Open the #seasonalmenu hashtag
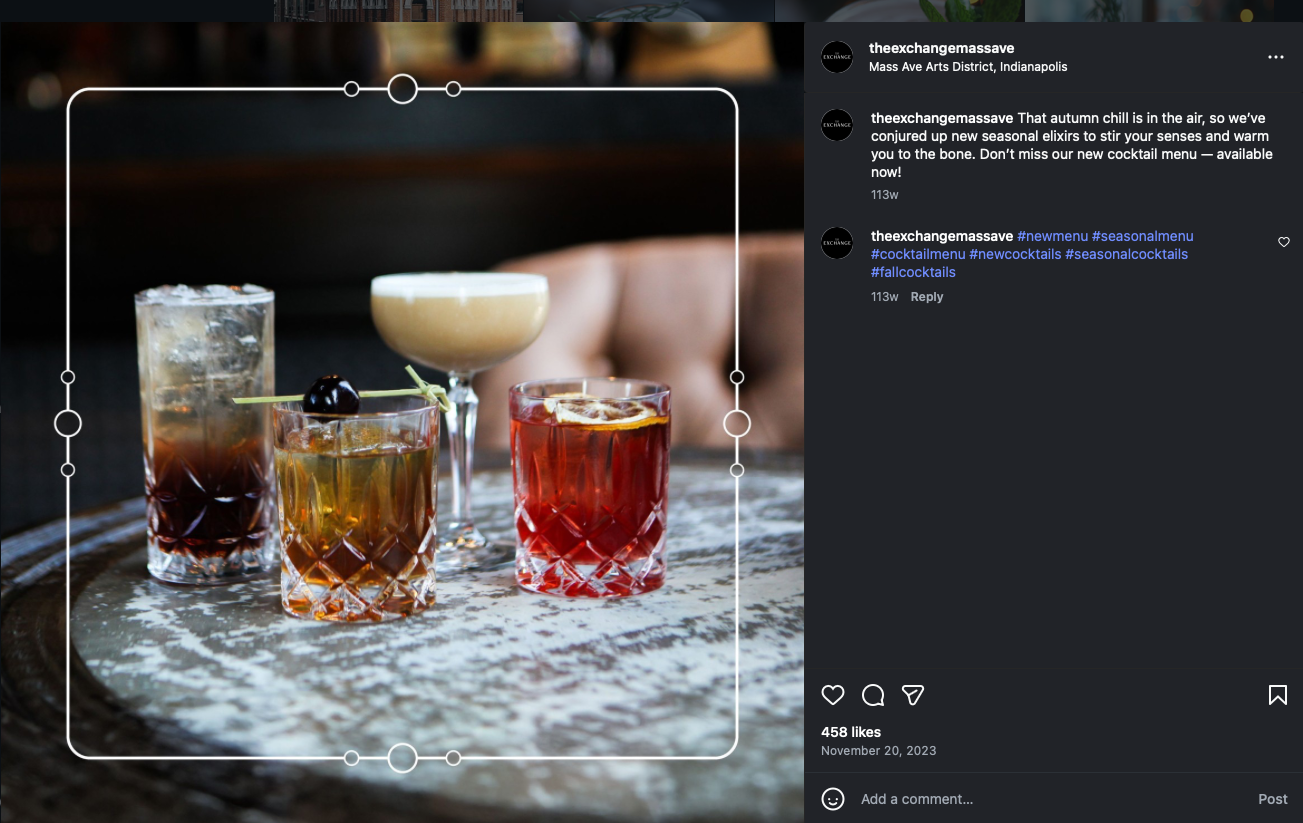This screenshot has height=823, width=1303. [1142, 236]
